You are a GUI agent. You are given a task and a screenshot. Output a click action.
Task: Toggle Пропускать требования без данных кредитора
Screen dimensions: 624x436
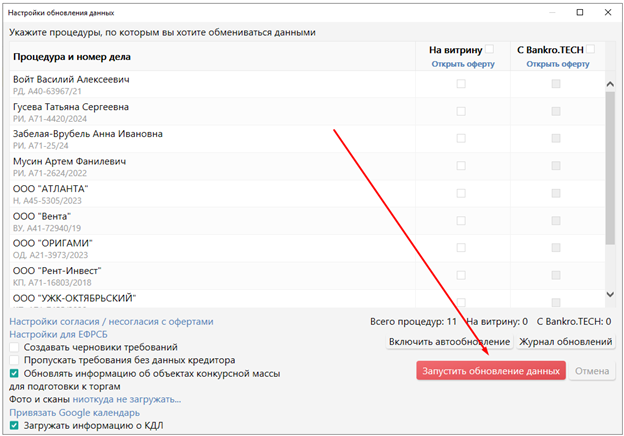point(14,360)
